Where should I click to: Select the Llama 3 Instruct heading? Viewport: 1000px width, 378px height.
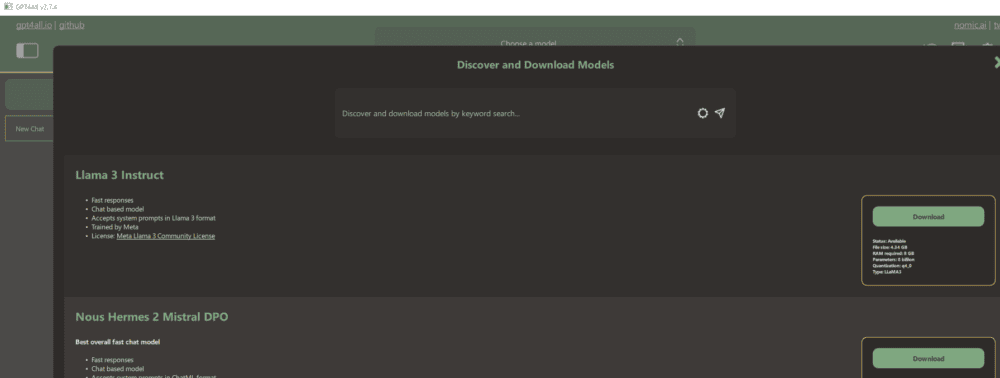pyautogui.click(x=119, y=175)
